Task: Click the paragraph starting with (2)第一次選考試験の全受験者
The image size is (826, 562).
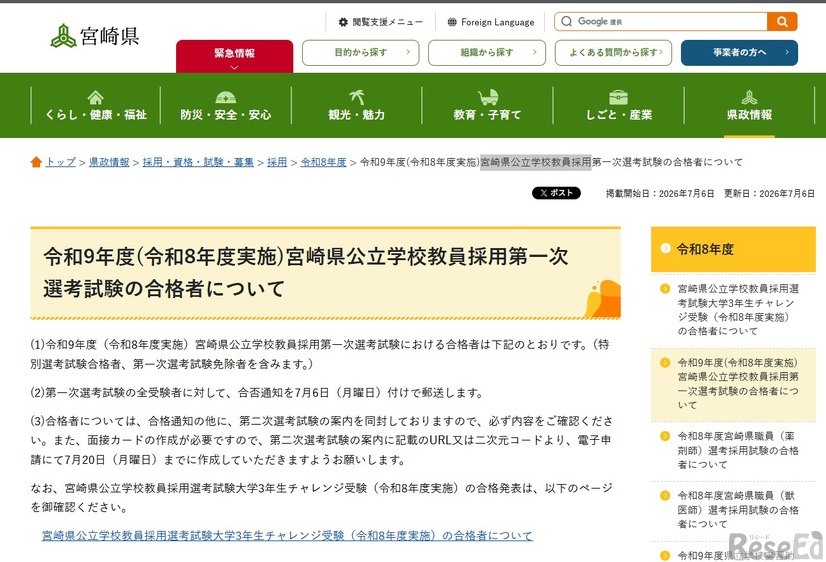Action: (x=257, y=392)
